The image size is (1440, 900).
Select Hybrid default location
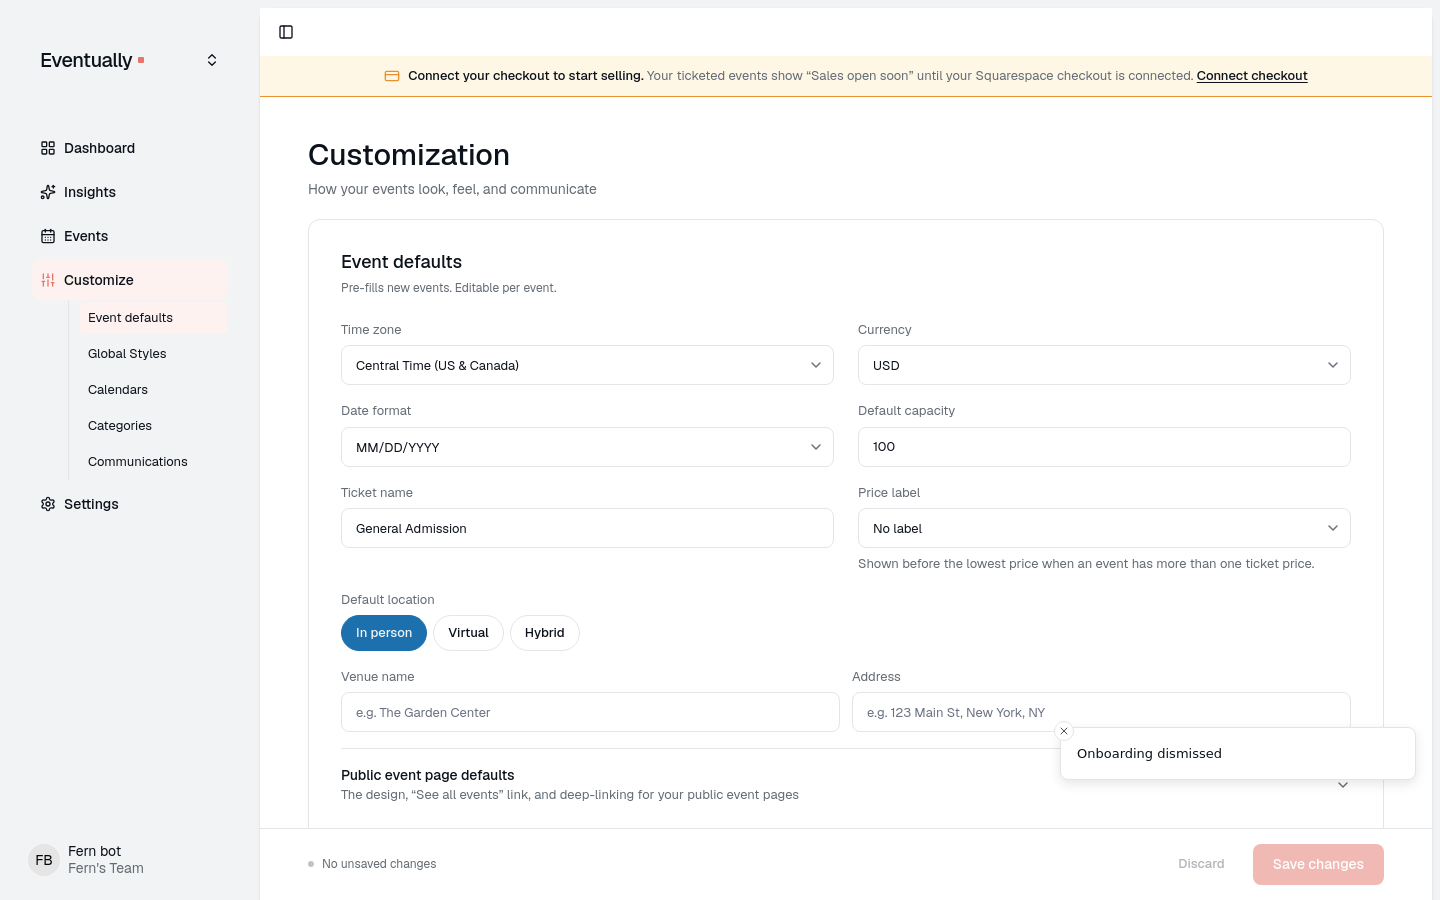(x=545, y=633)
